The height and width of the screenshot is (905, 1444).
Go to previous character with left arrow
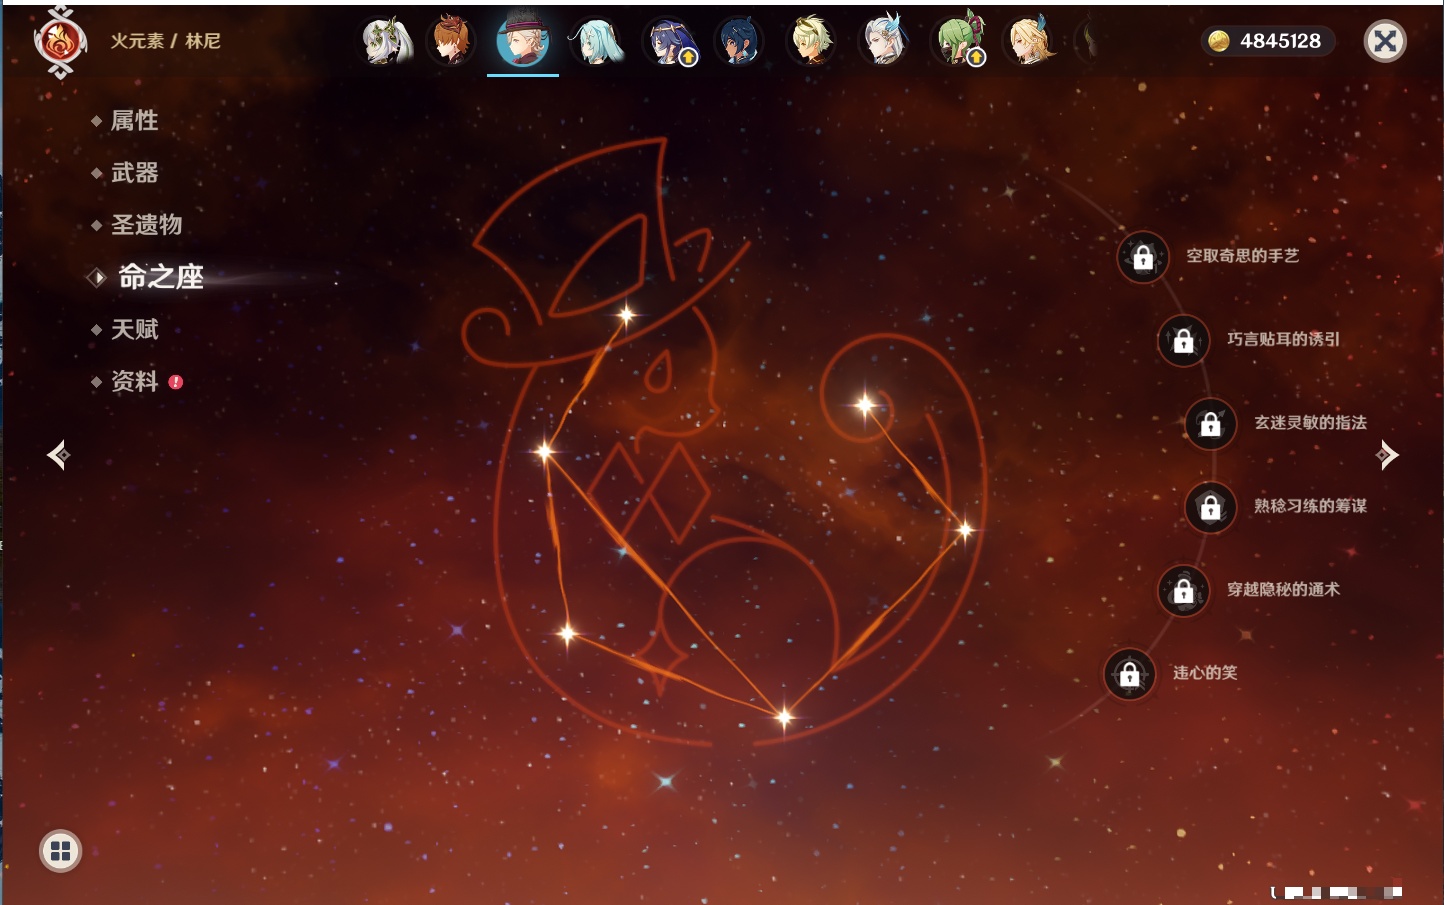(58, 455)
